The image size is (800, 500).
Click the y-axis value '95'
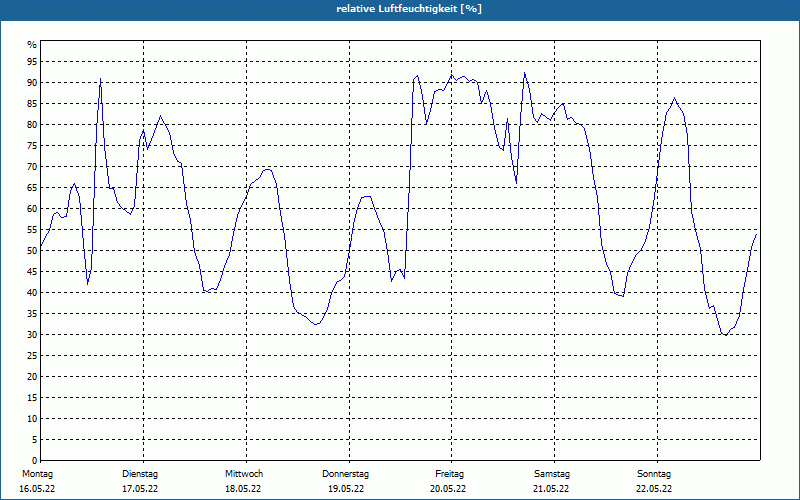coord(32,62)
